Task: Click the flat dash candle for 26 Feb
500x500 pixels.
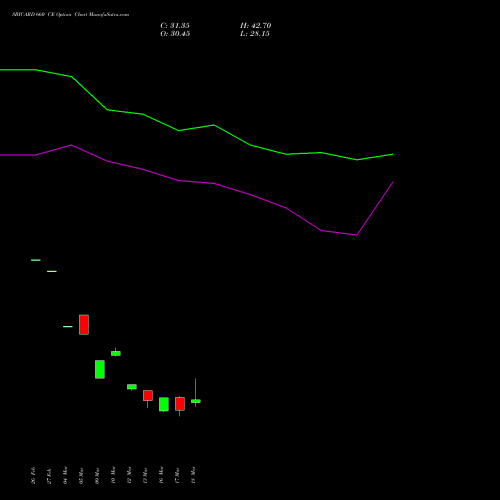Action: tap(36, 260)
